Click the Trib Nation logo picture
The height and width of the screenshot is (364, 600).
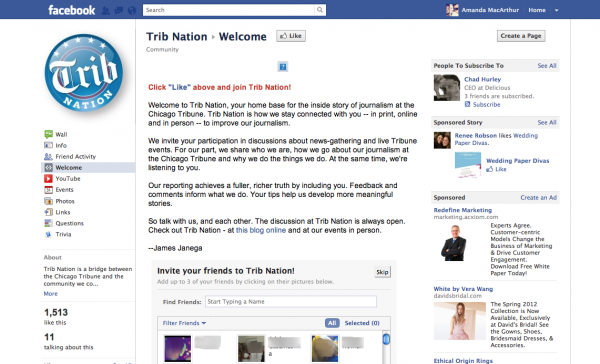click(84, 73)
